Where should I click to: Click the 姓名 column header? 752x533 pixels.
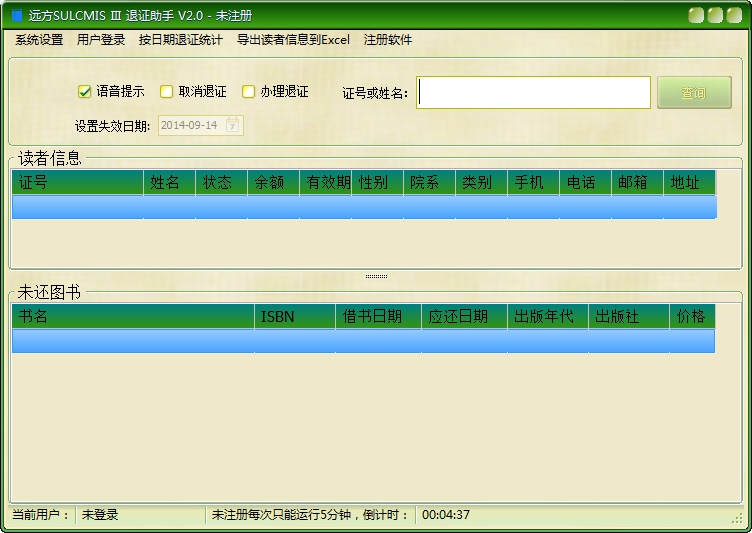click(x=169, y=182)
